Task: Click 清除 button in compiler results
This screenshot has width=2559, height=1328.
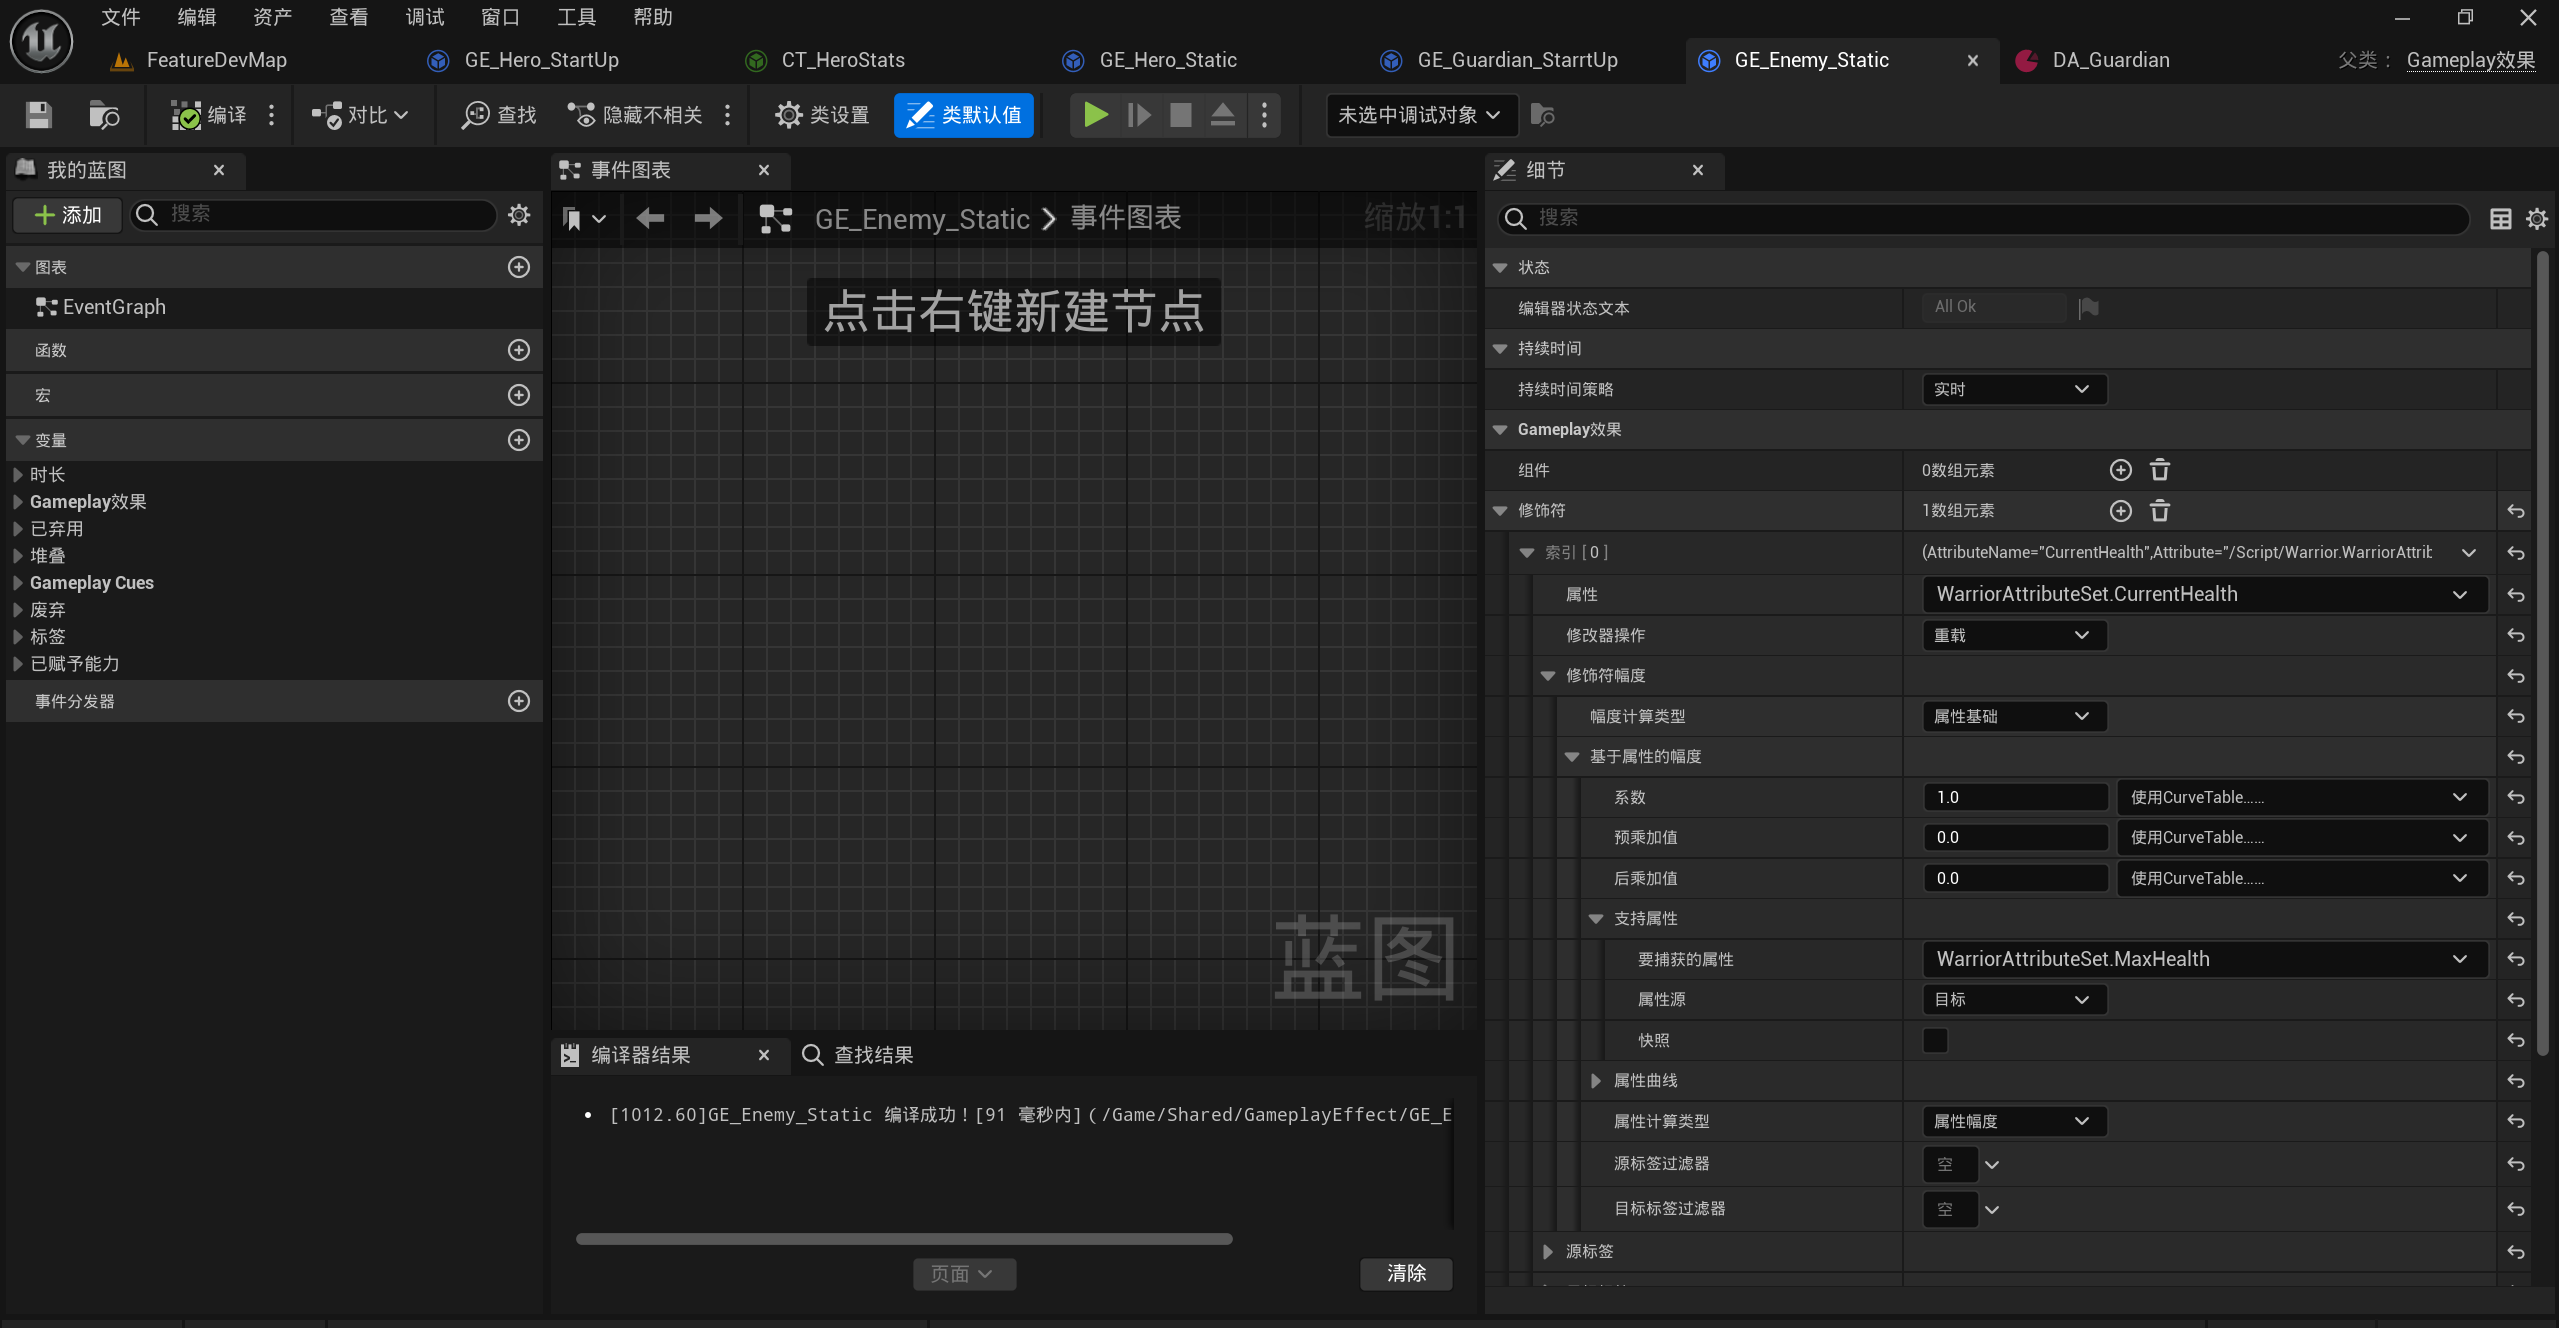Action: (x=1403, y=1272)
